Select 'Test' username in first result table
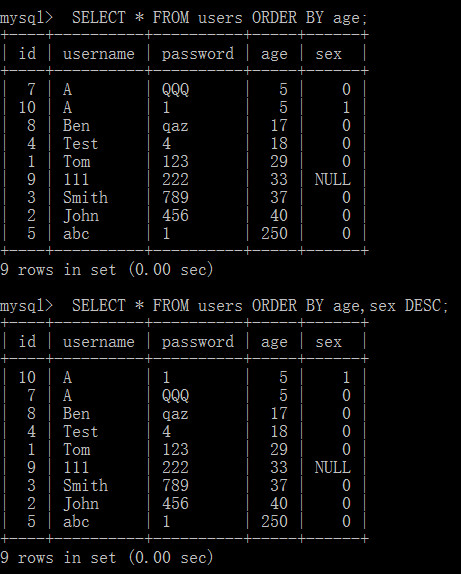This screenshot has width=461, height=574. click(x=81, y=144)
